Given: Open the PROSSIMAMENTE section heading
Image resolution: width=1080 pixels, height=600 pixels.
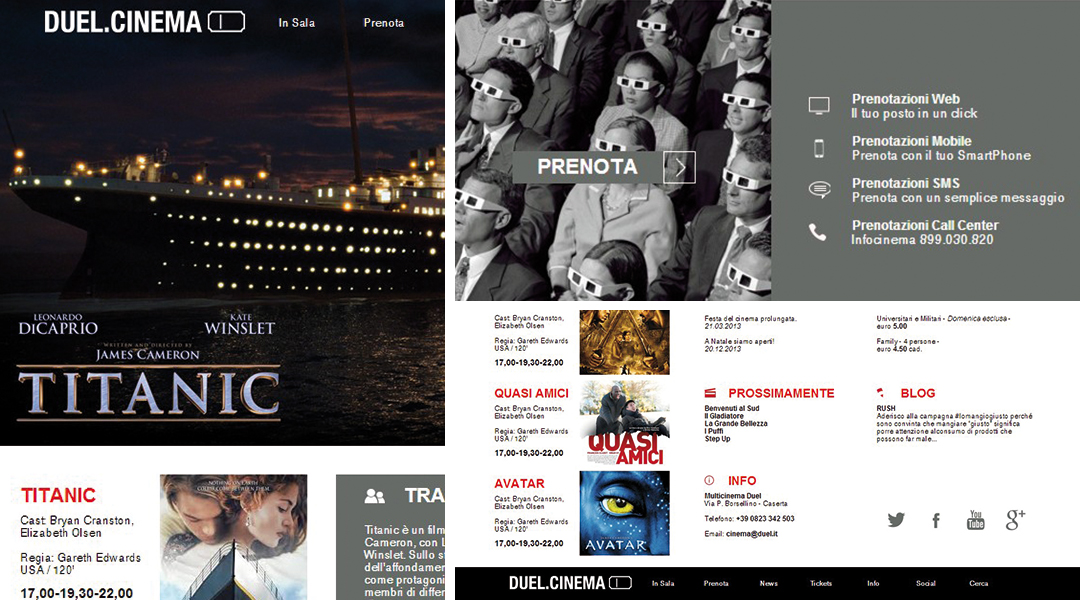Looking at the screenshot, I should (x=781, y=393).
